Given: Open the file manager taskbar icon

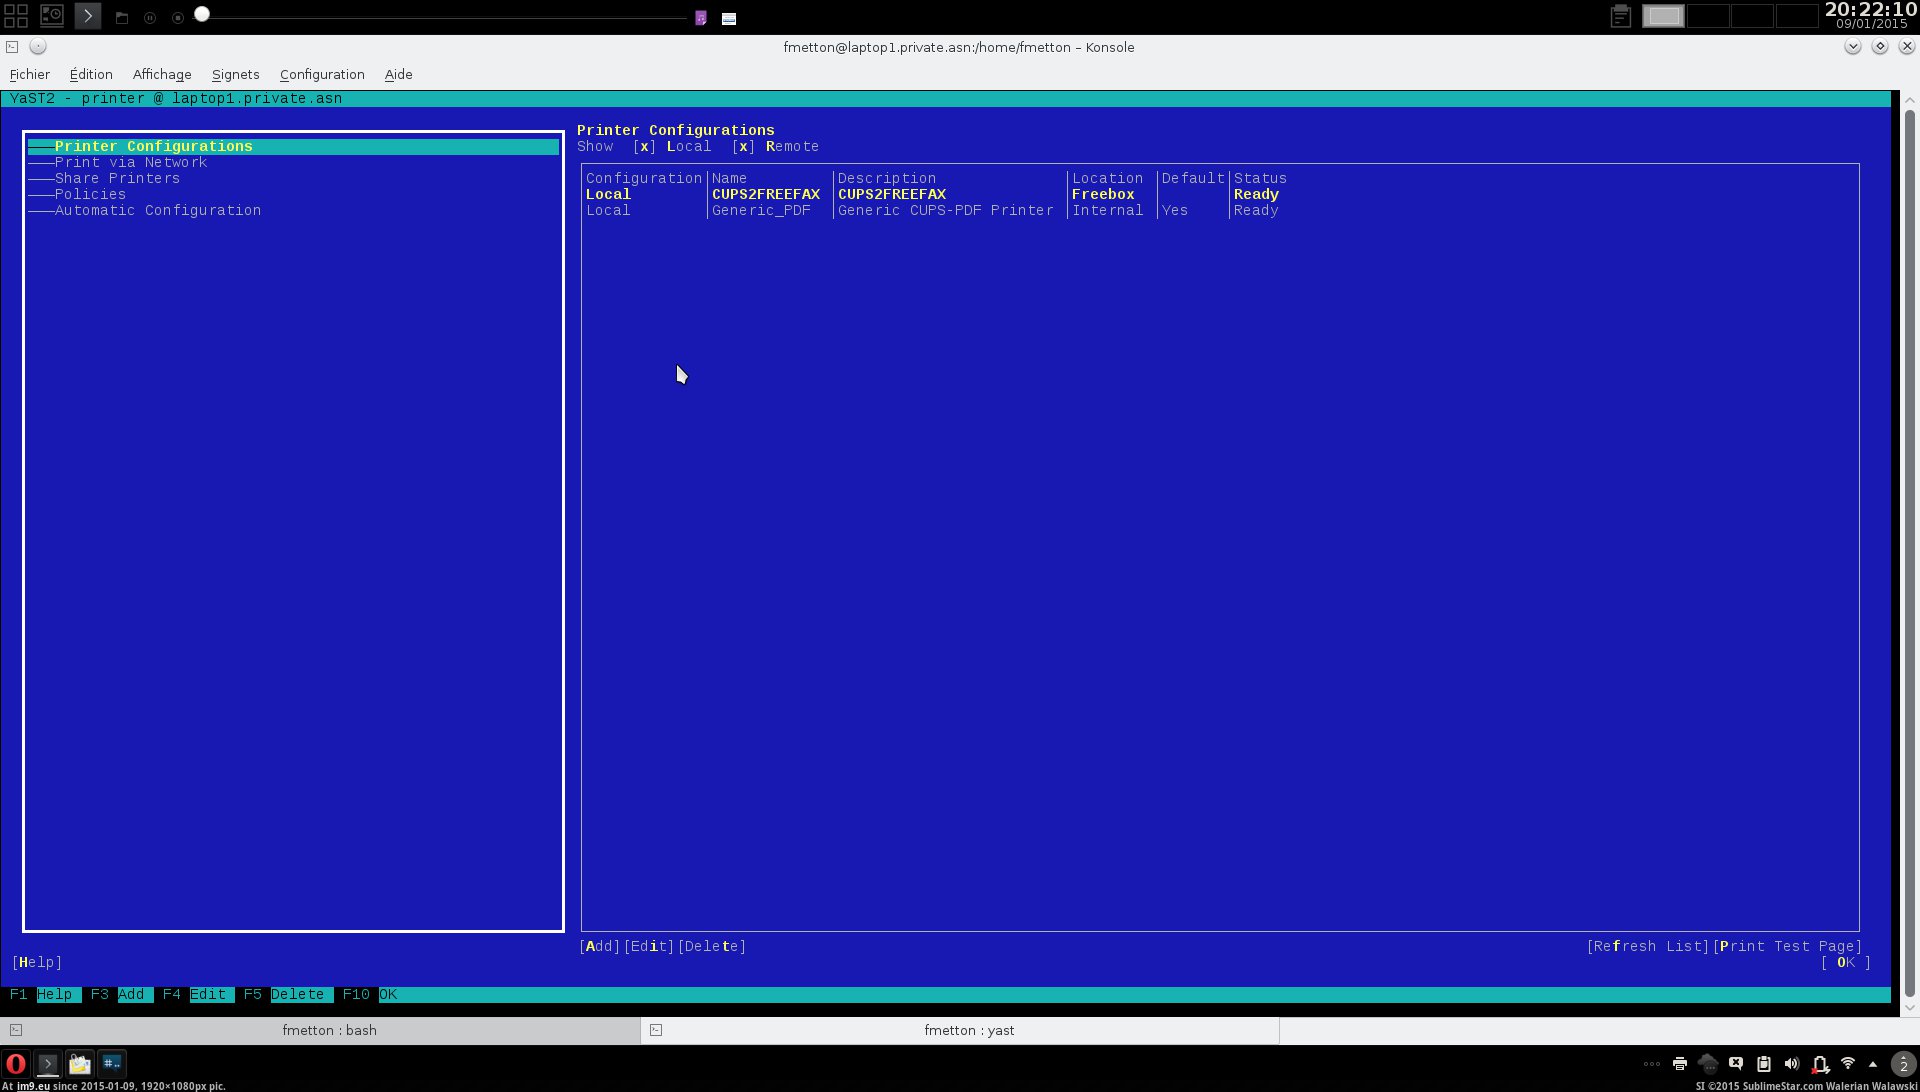Looking at the screenshot, I should click(x=80, y=1064).
